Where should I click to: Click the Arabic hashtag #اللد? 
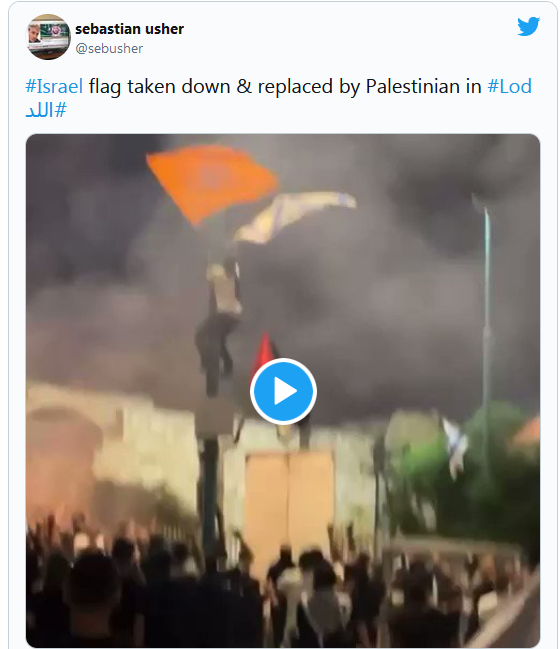tap(46, 111)
